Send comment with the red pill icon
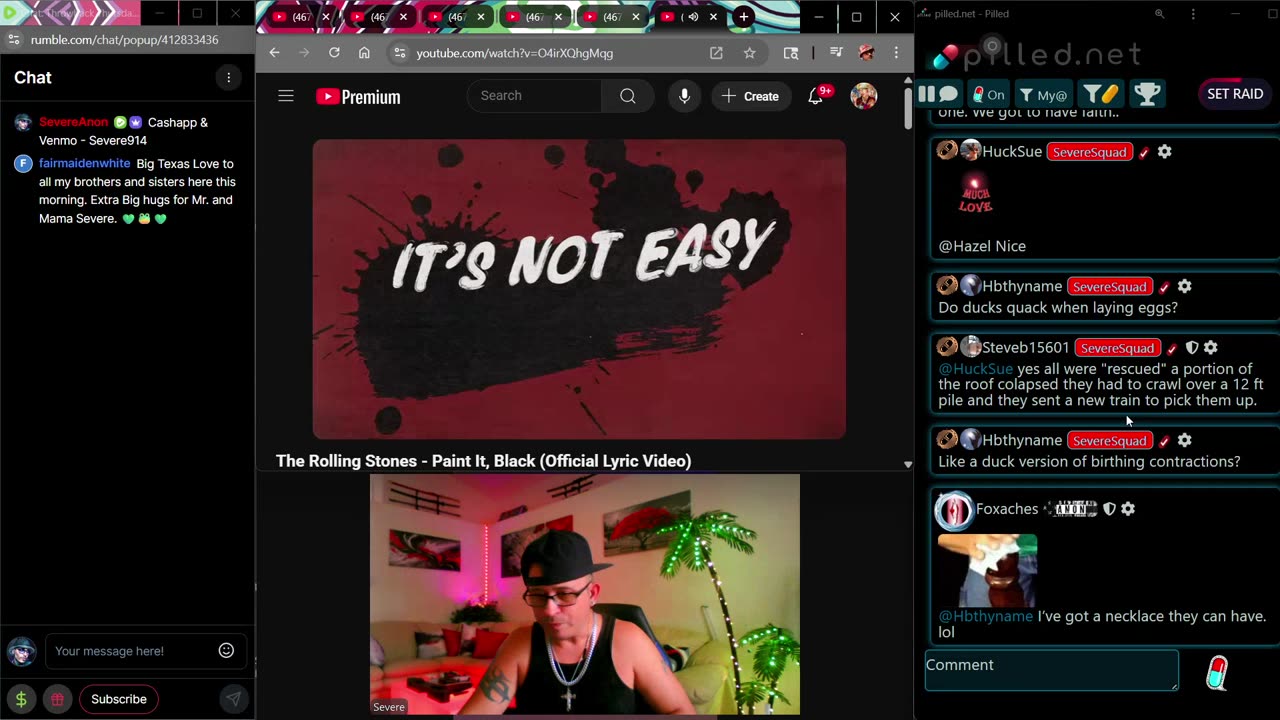Image resolution: width=1280 pixels, height=720 pixels. (x=1217, y=672)
